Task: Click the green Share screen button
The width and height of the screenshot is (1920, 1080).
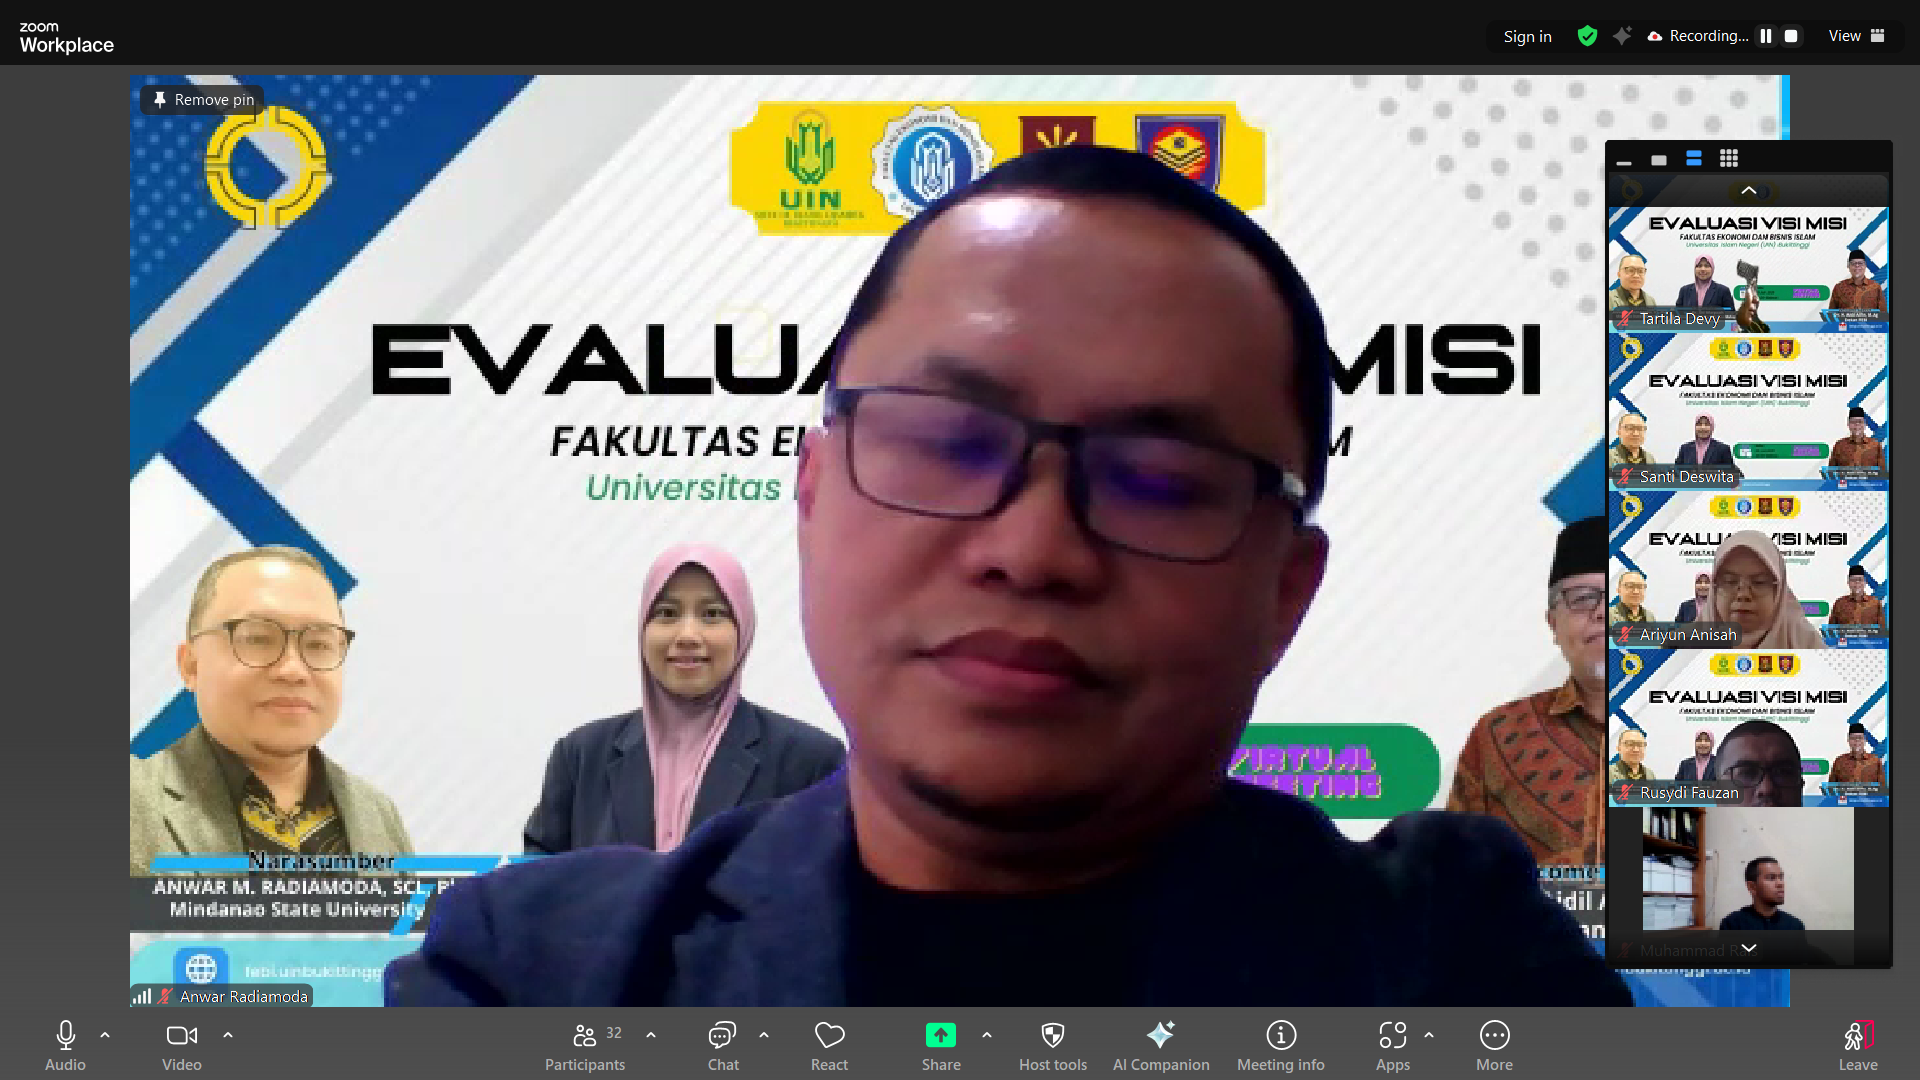Action: click(940, 1036)
